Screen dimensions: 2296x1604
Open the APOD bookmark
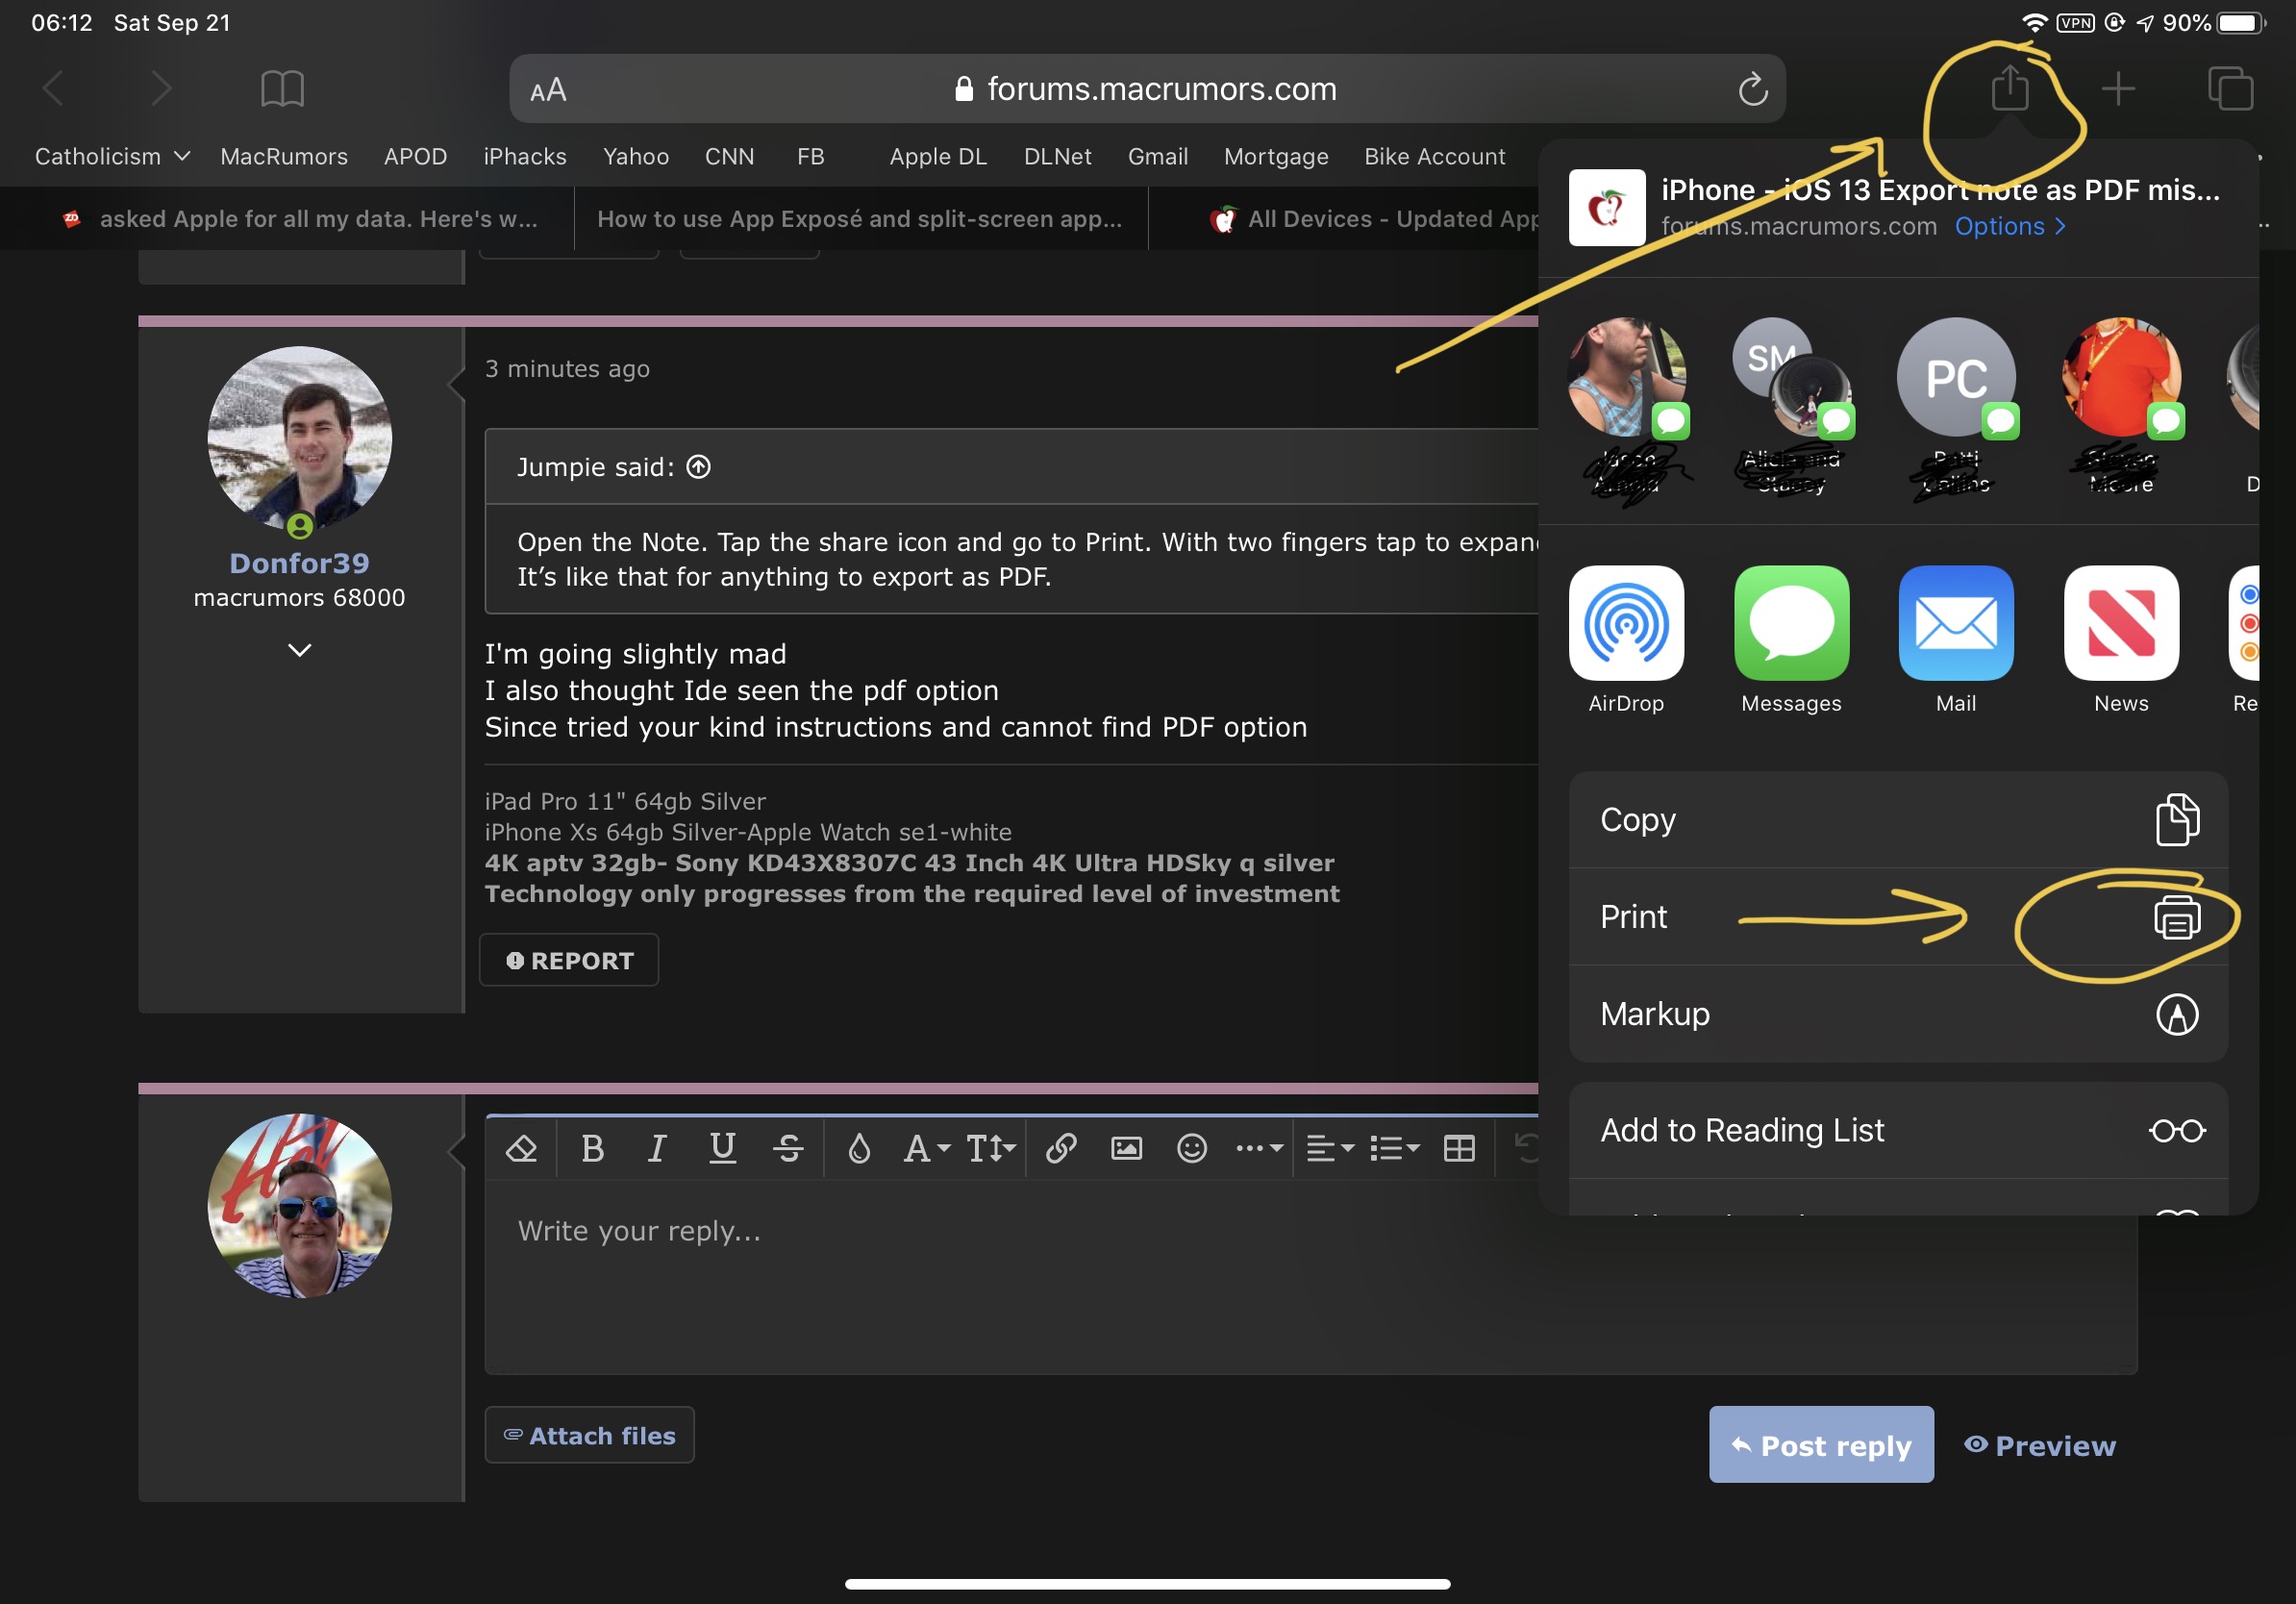[x=415, y=157]
